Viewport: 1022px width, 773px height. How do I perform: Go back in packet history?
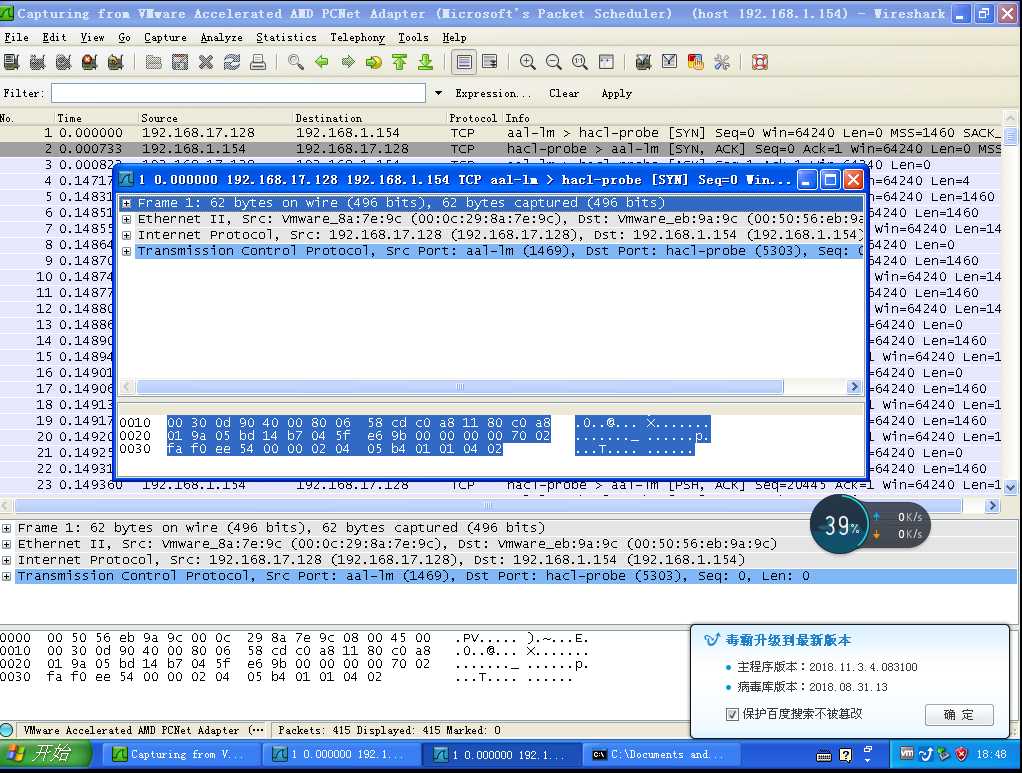(322, 62)
